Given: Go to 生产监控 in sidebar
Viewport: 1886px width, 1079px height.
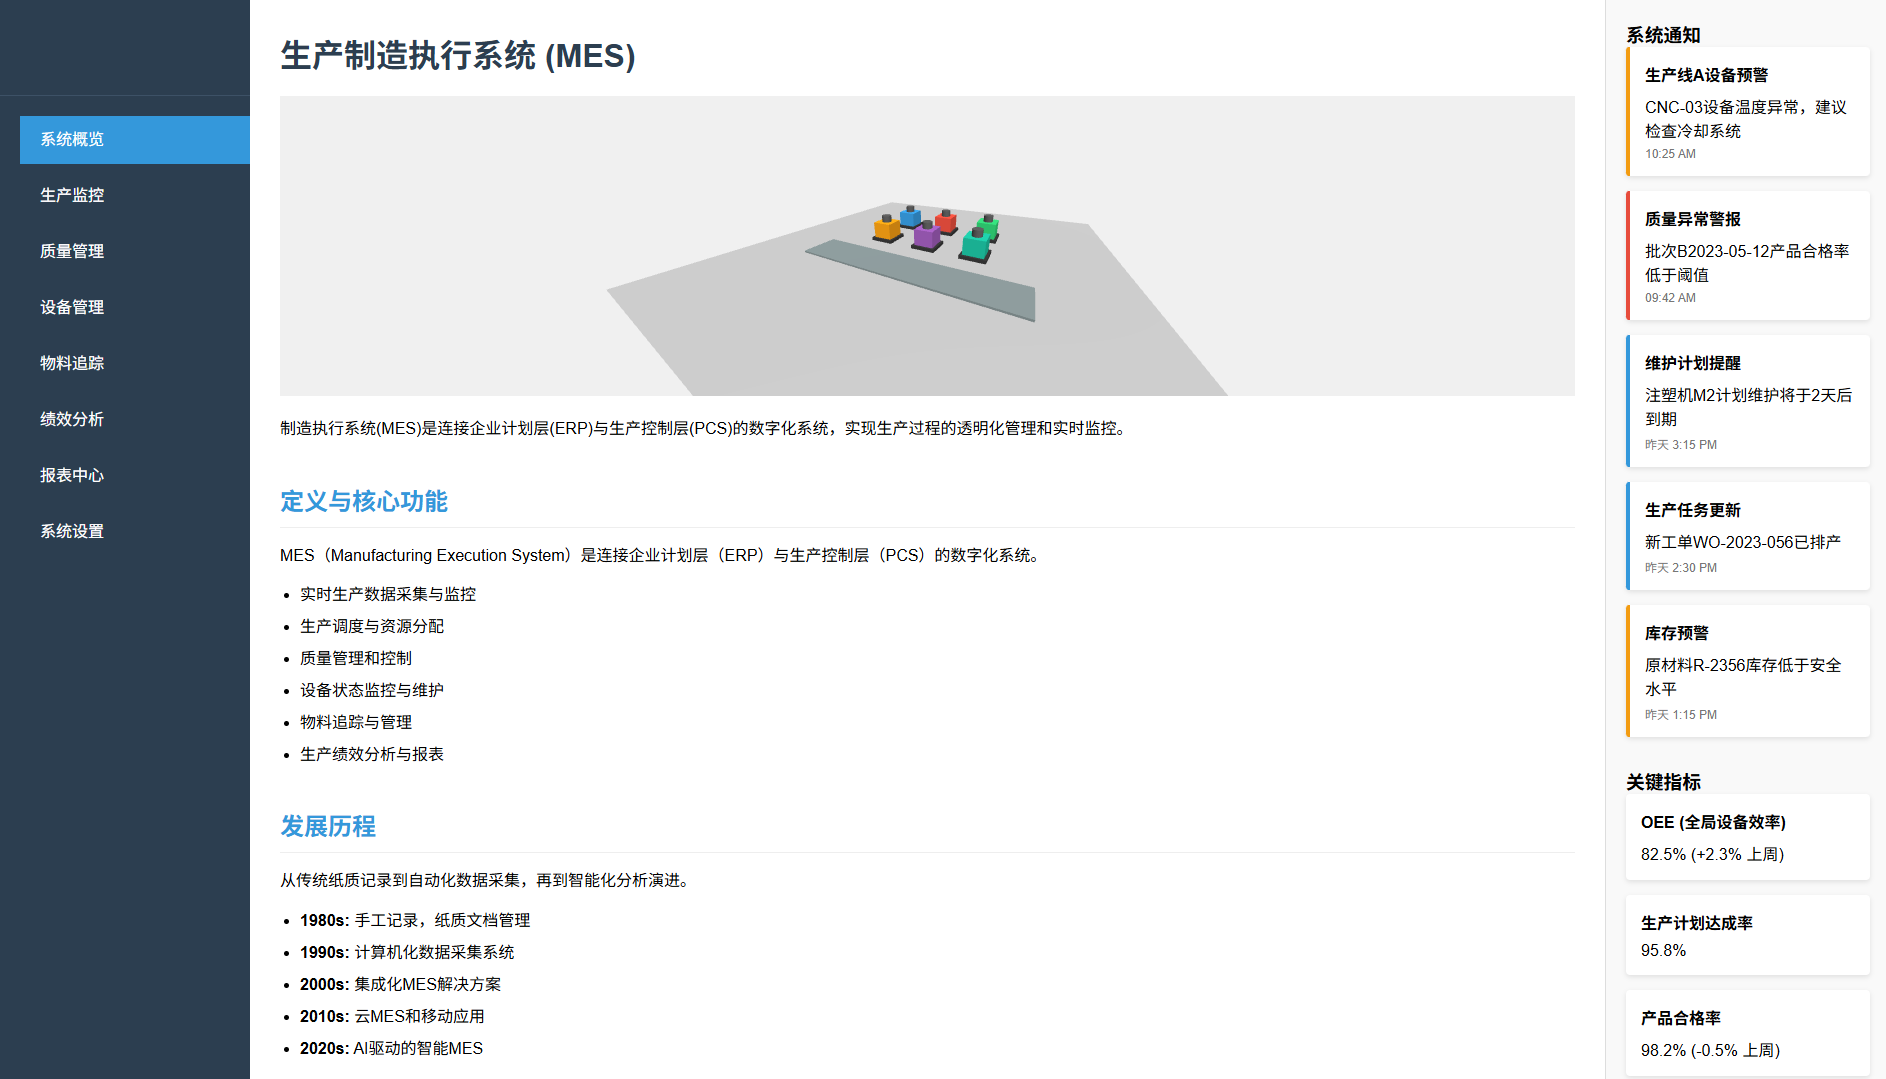Looking at the screenshot, I should (x=135, y=195).
